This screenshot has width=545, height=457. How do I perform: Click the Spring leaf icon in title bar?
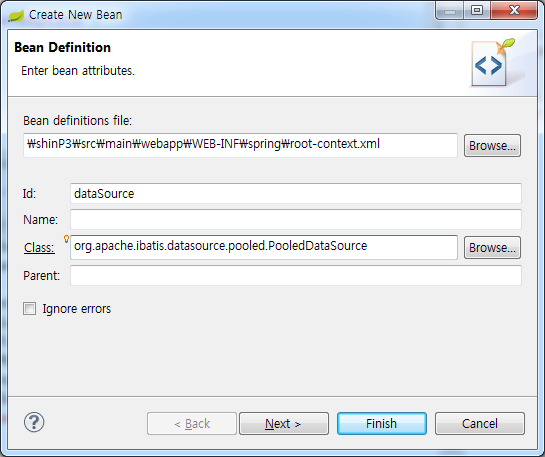(x=16, y=16)
